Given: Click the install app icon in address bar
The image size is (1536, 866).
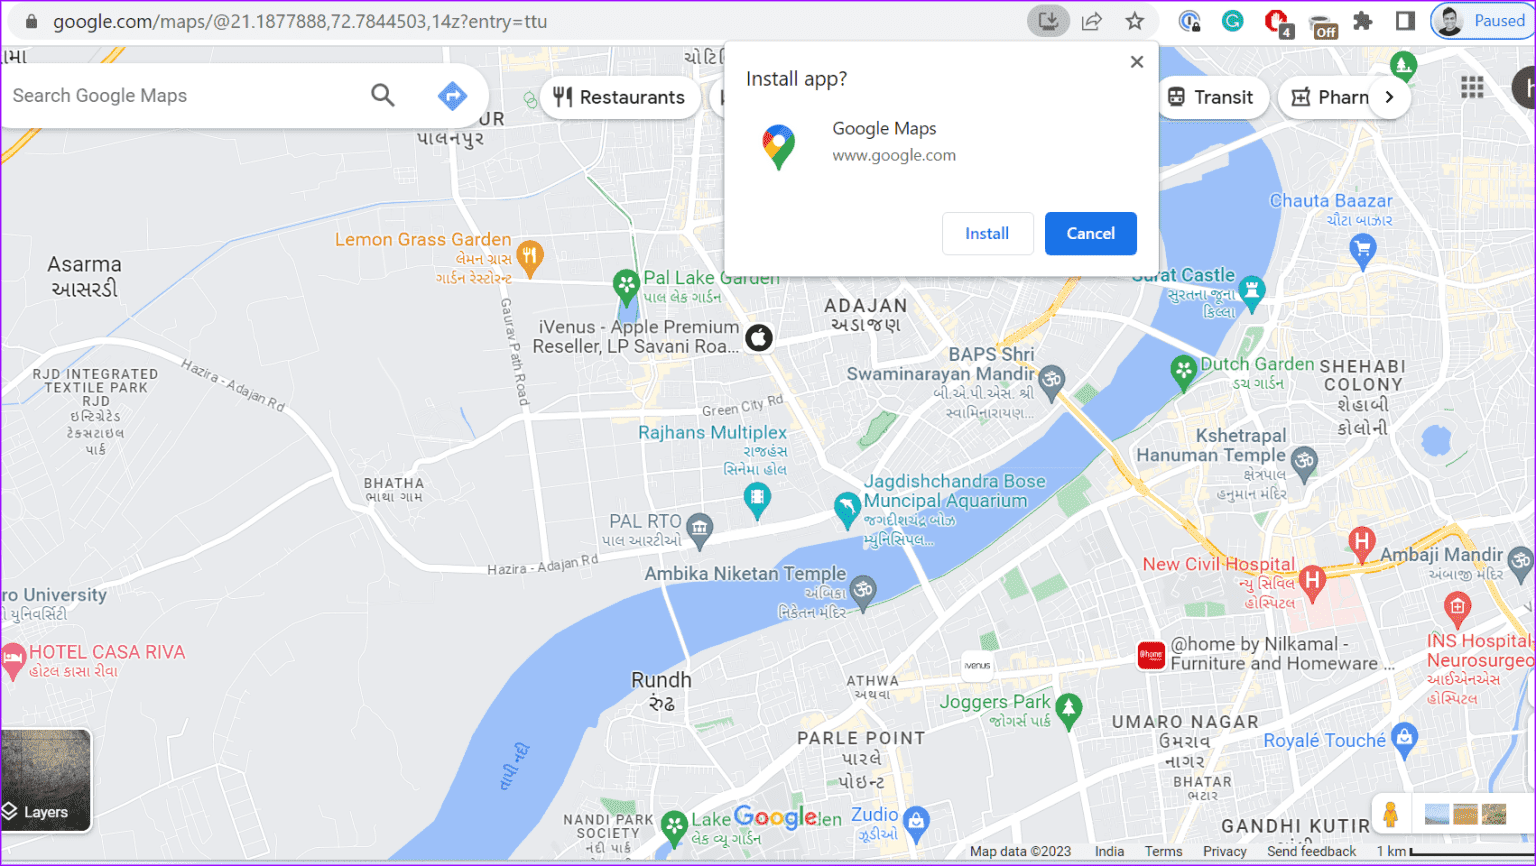Looking at the screenshot, I should 1048,21.
